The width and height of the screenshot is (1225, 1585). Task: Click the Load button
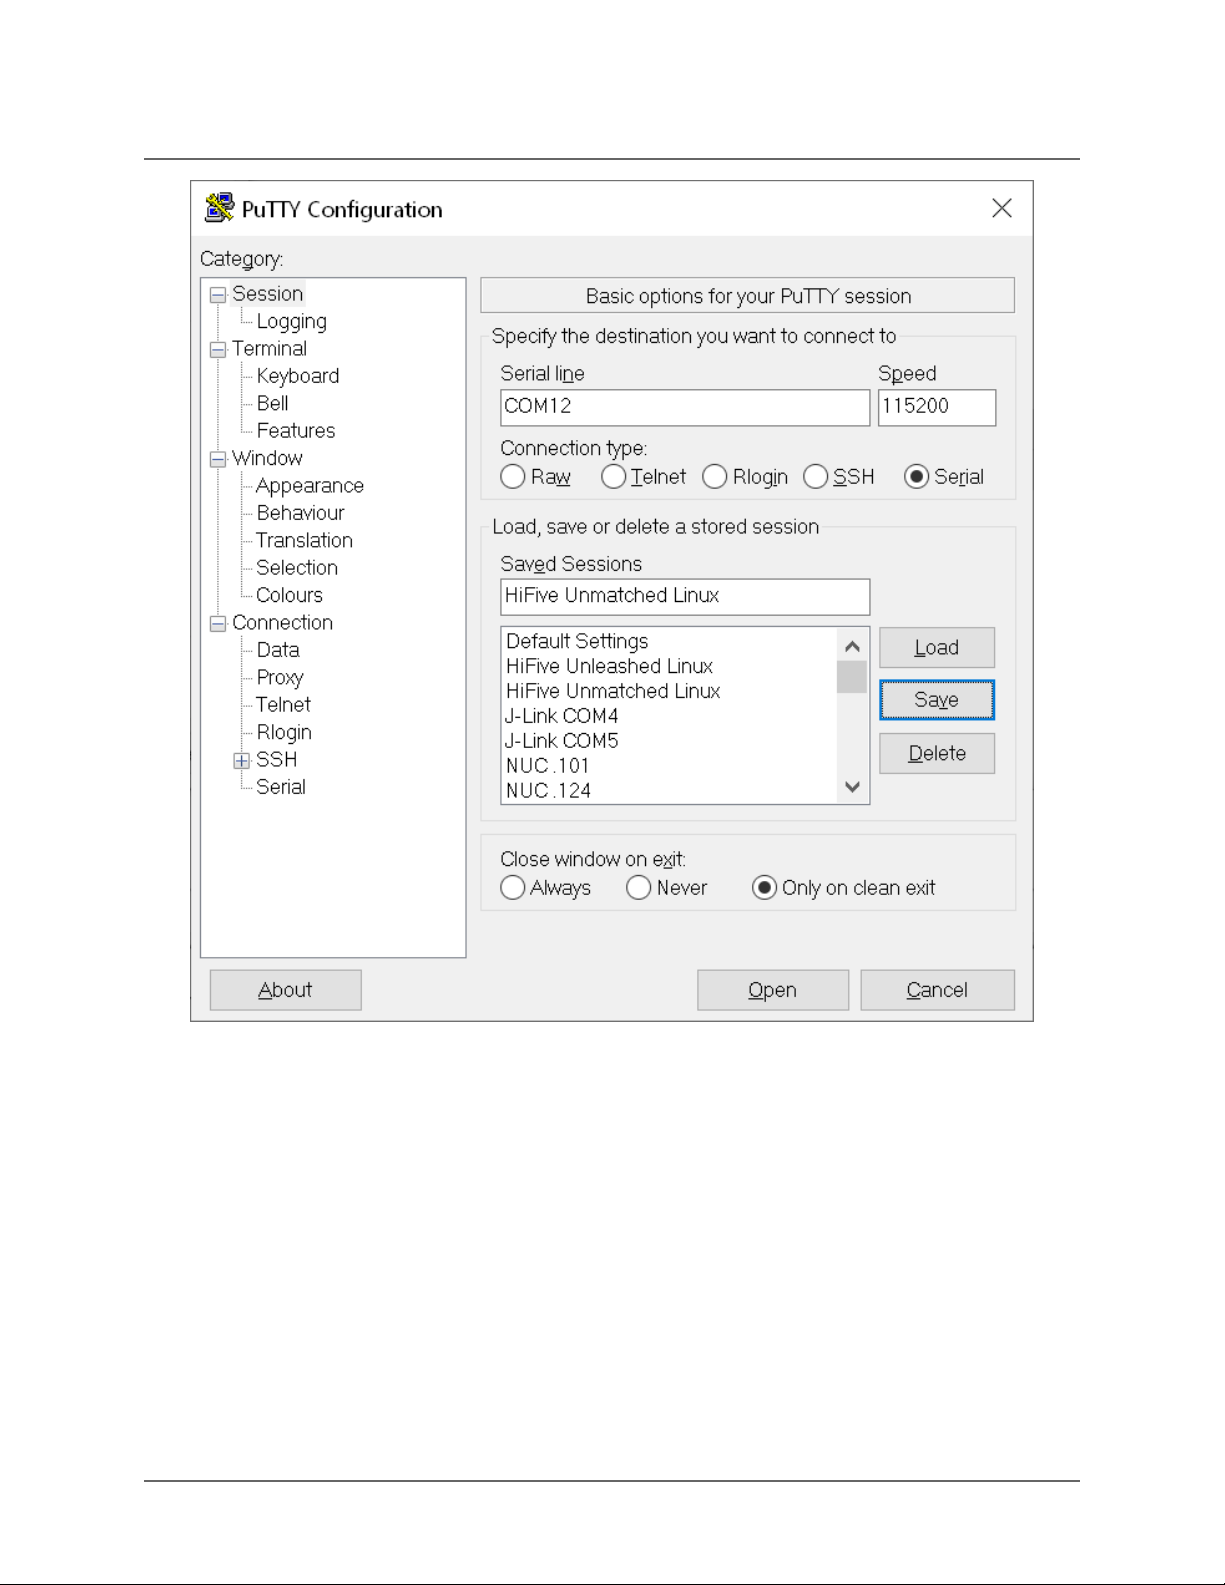pos(937,648)
